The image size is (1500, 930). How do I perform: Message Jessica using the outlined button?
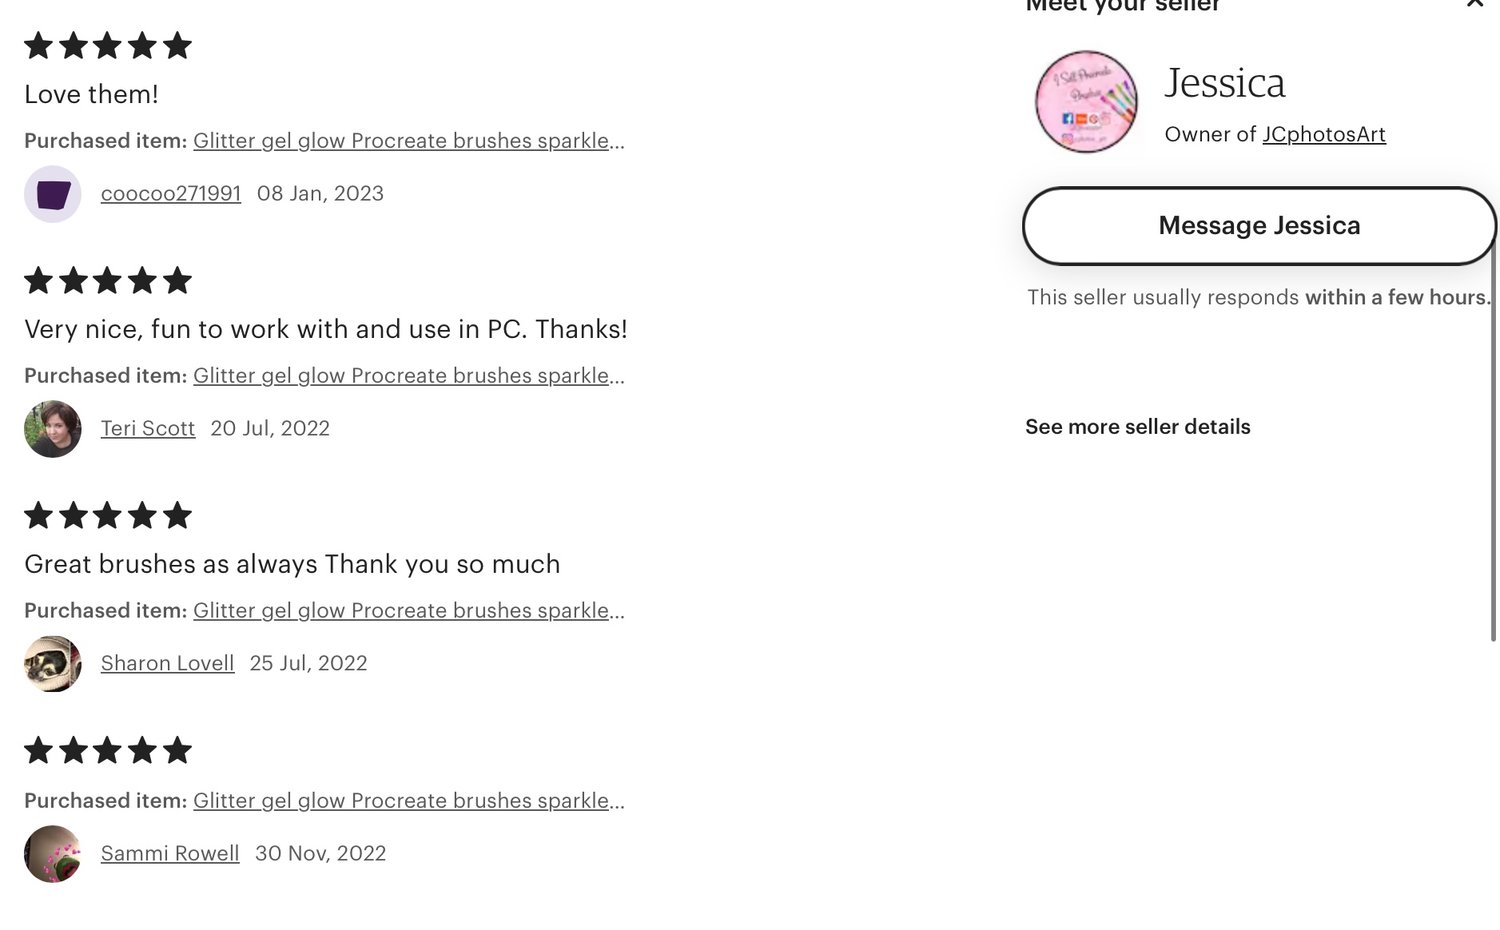[1259, 226]
